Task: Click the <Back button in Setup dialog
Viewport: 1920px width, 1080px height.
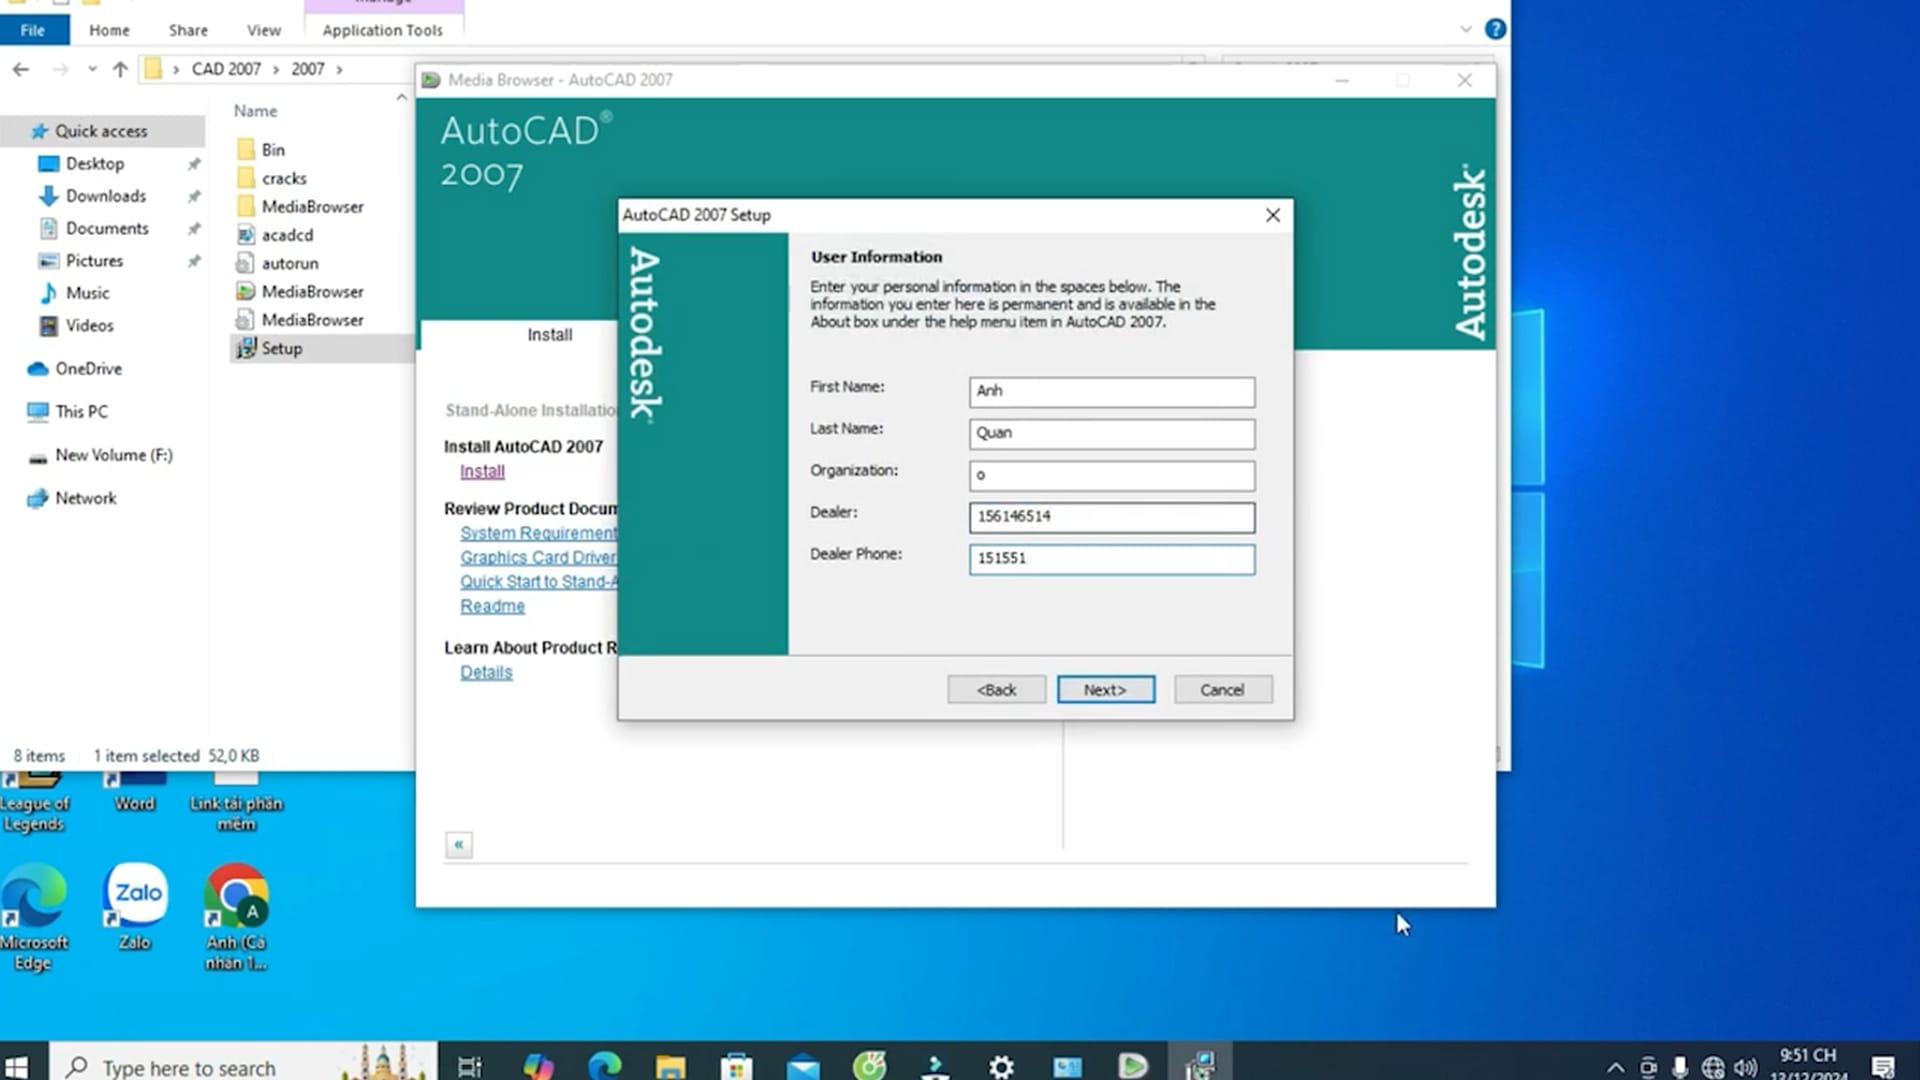Action: click(996, 690)
